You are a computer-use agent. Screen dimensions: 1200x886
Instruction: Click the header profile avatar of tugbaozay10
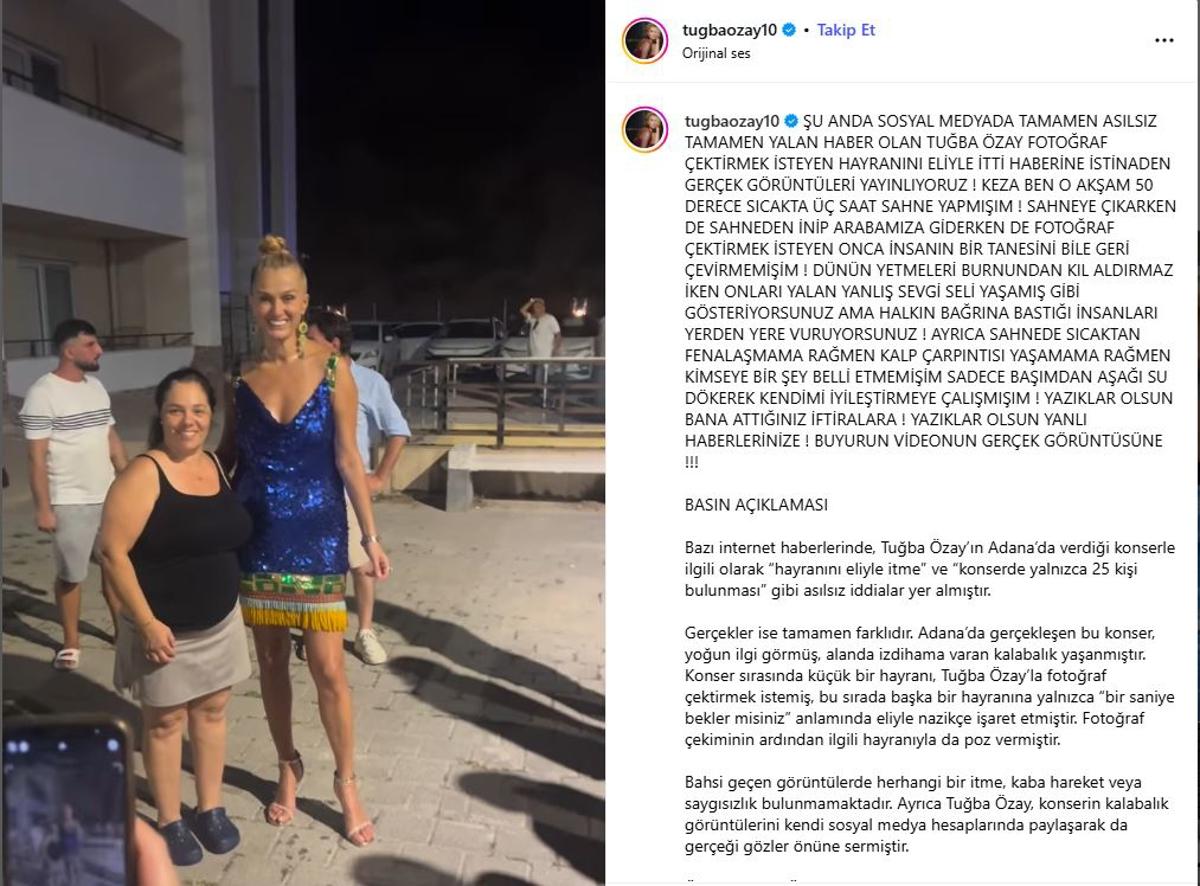coord(645,41)
